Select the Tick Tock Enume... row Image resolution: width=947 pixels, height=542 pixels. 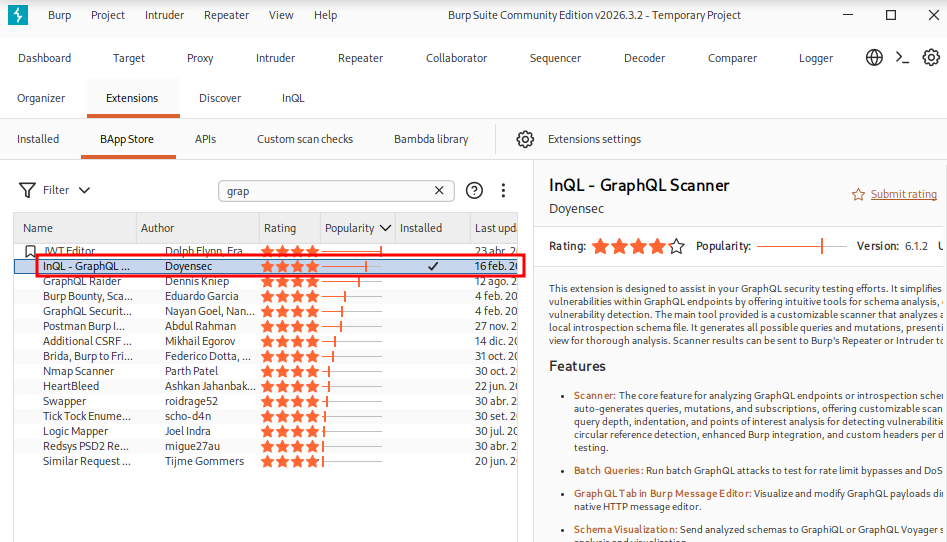point(266,416)
